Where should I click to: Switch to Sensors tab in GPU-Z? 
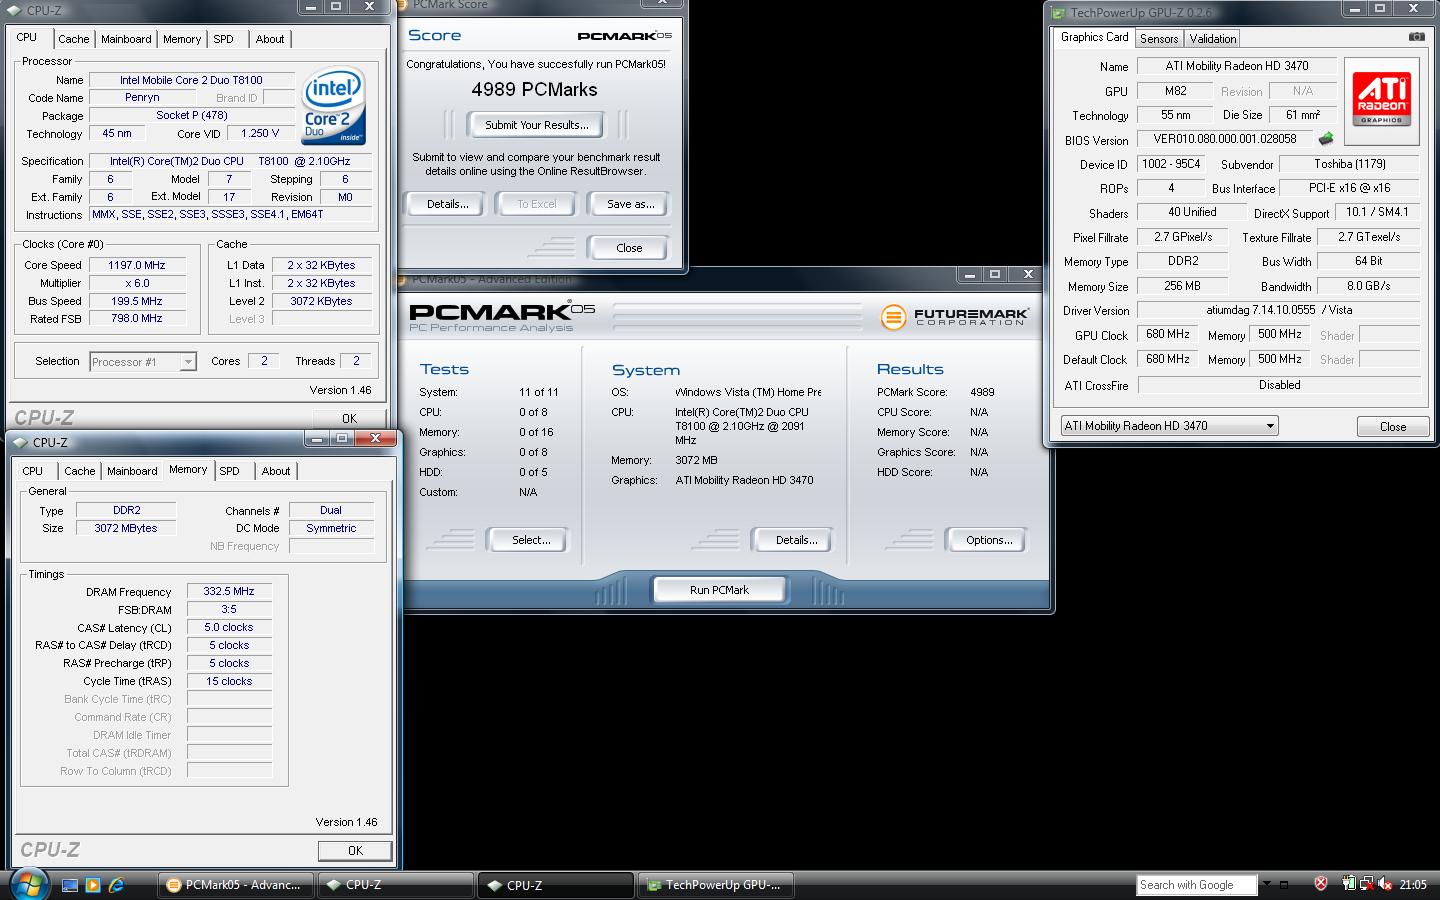point(1159,39)
